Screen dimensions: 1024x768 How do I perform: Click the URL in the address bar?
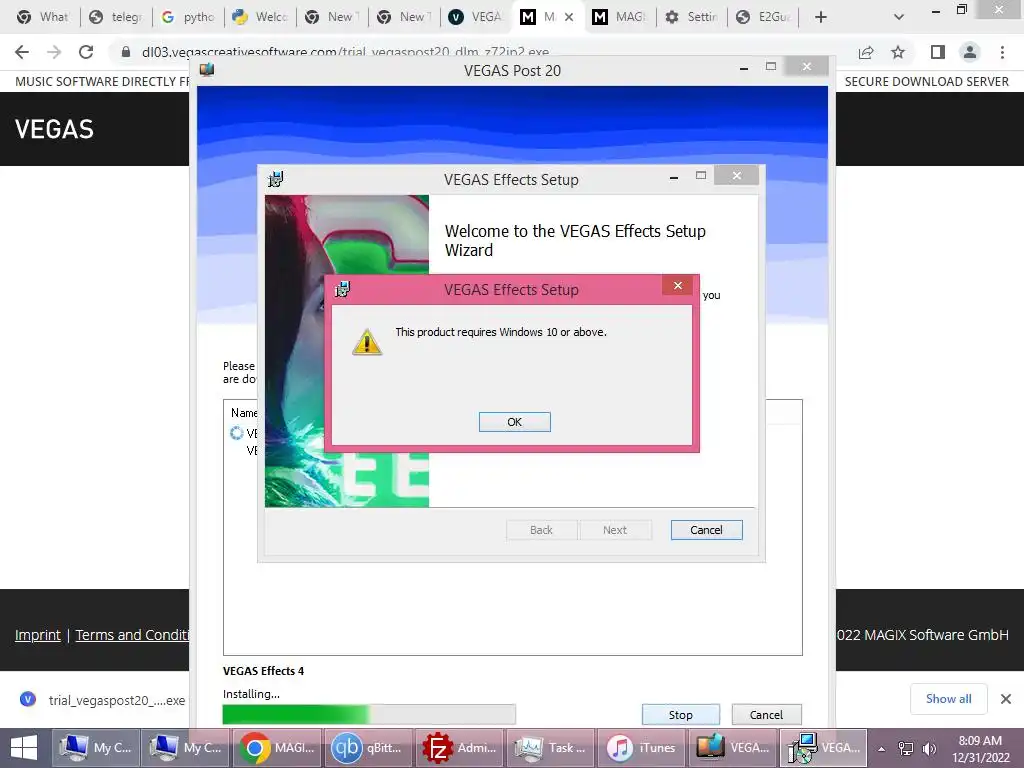click(x=345, y=52)
